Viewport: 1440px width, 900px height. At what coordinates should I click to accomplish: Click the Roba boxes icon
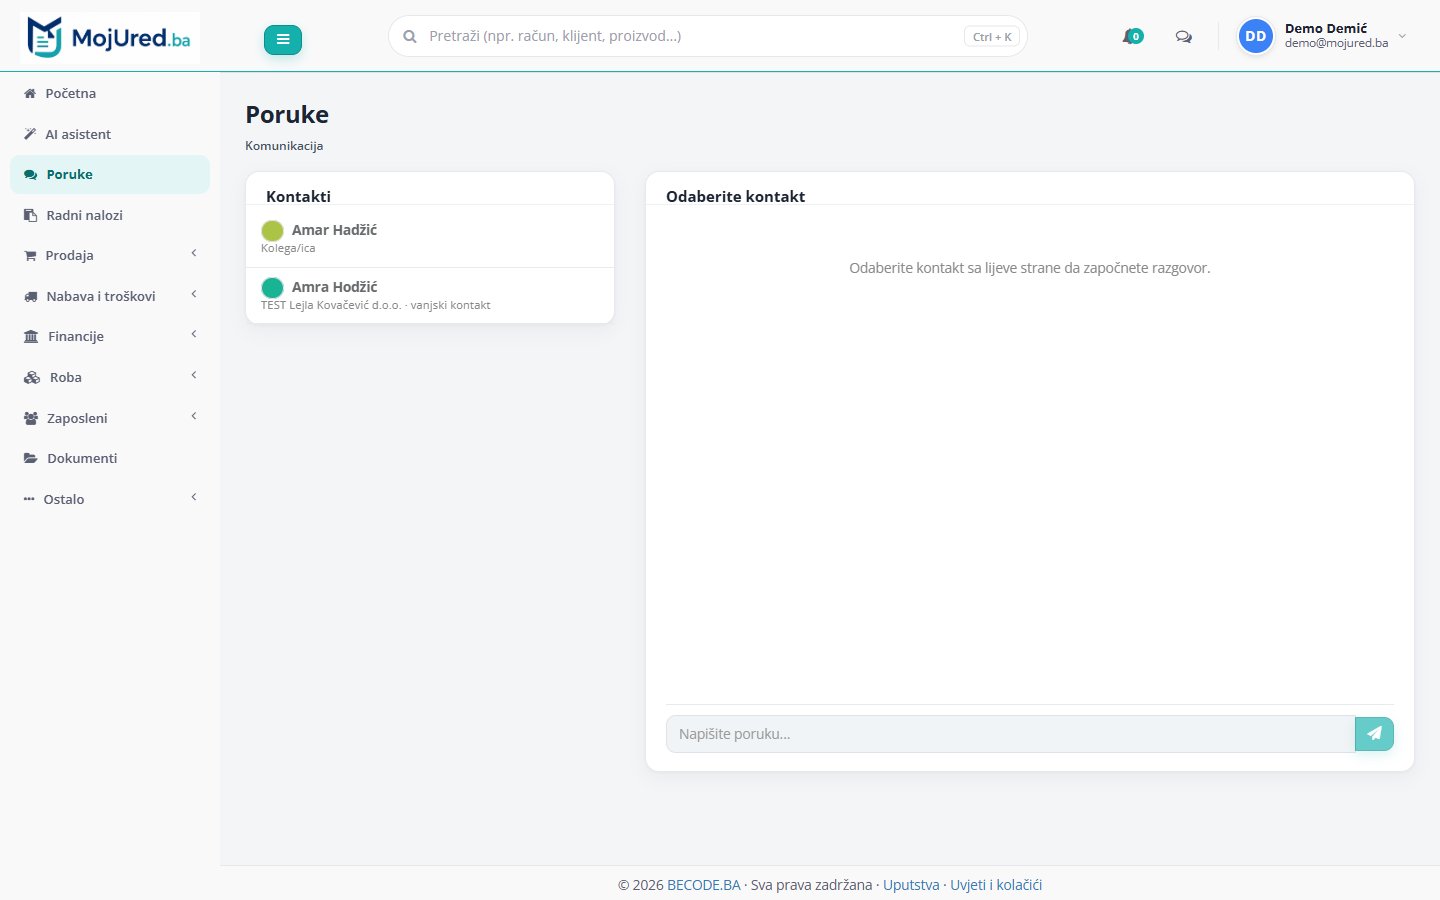pyautogui.click(x=32, y=377)
